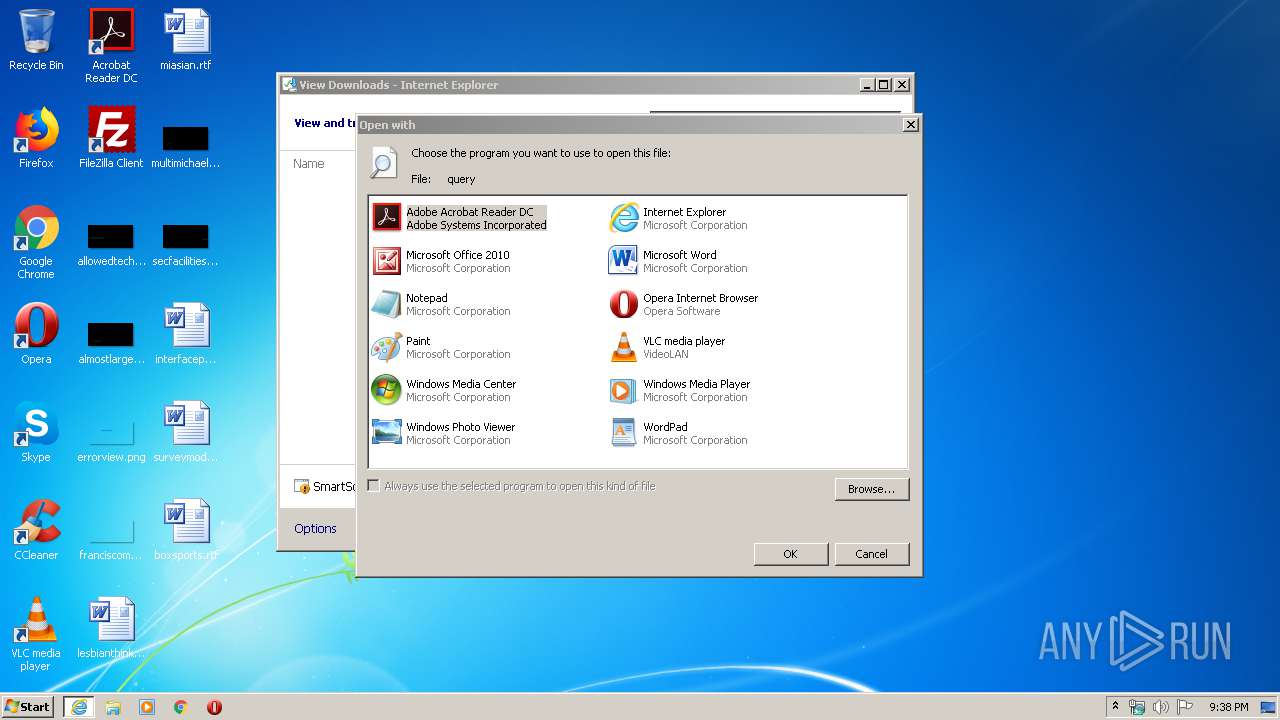This screenshot has width=1280, height=720.
Task: Open Recycle Bin desktop icon
Action: tap(36, 40)
